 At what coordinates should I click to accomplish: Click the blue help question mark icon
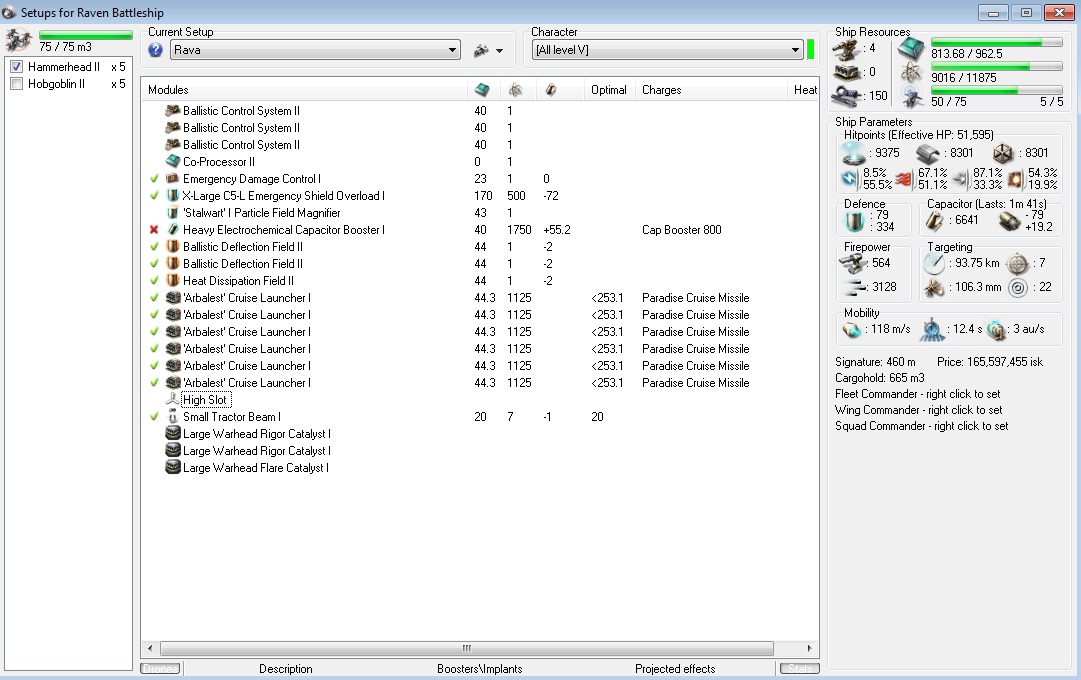point(156,50)
